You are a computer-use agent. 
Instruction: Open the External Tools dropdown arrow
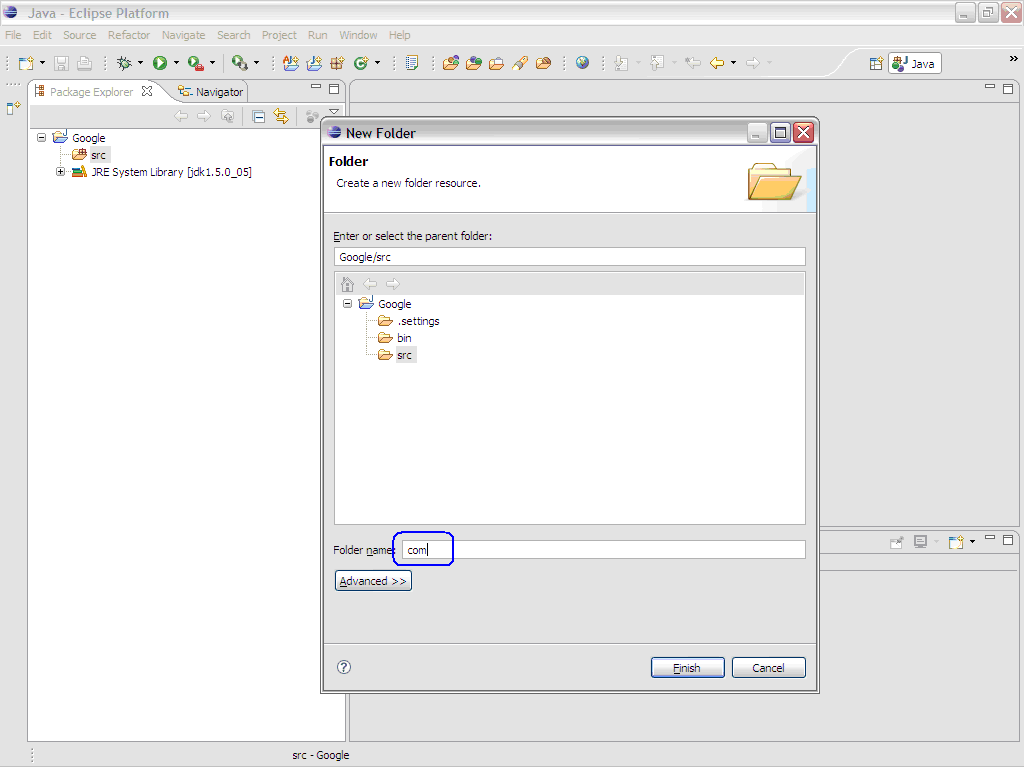[212, 63]
